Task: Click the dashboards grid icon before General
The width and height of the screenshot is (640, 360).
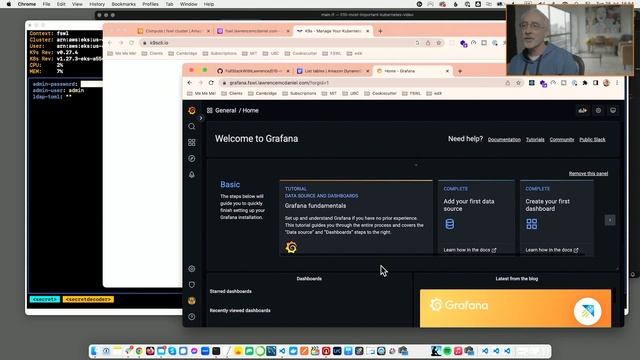Action: (x=210, y=110)
